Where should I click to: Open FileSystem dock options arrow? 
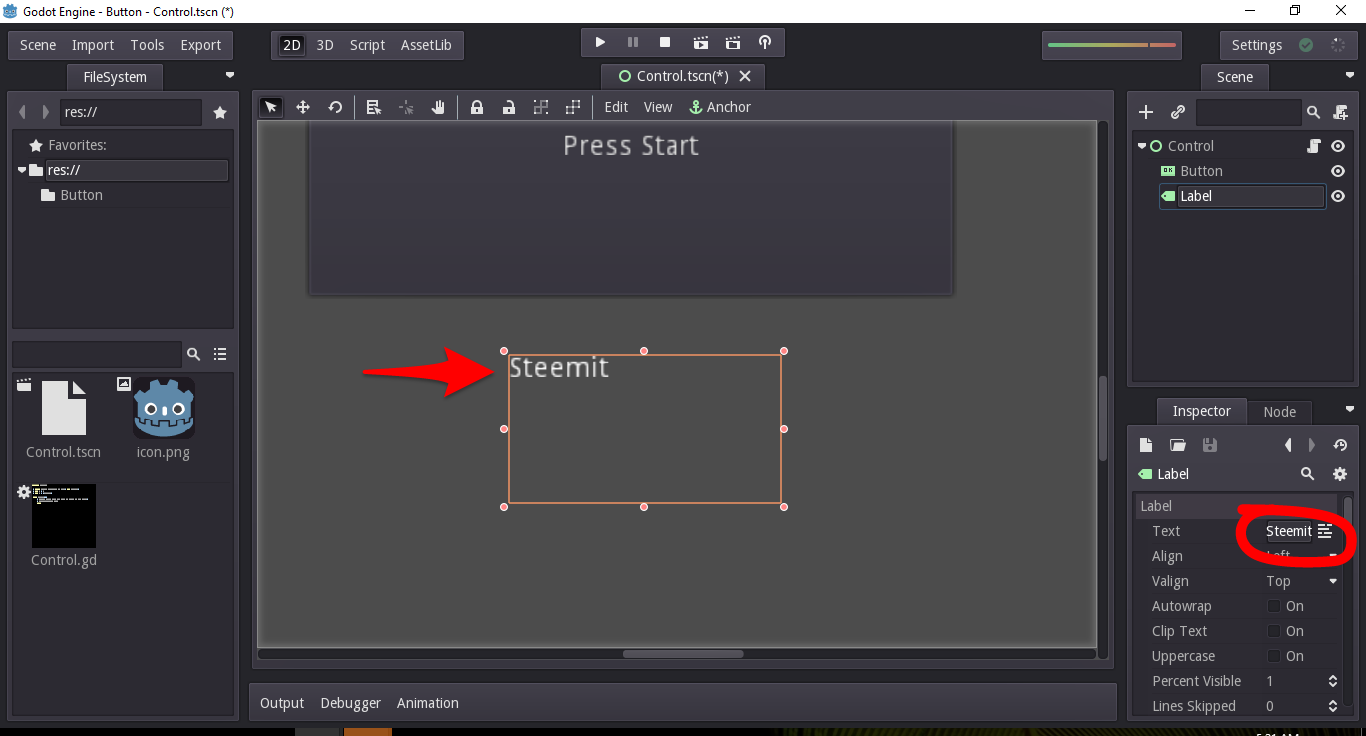tap(230, 75)
